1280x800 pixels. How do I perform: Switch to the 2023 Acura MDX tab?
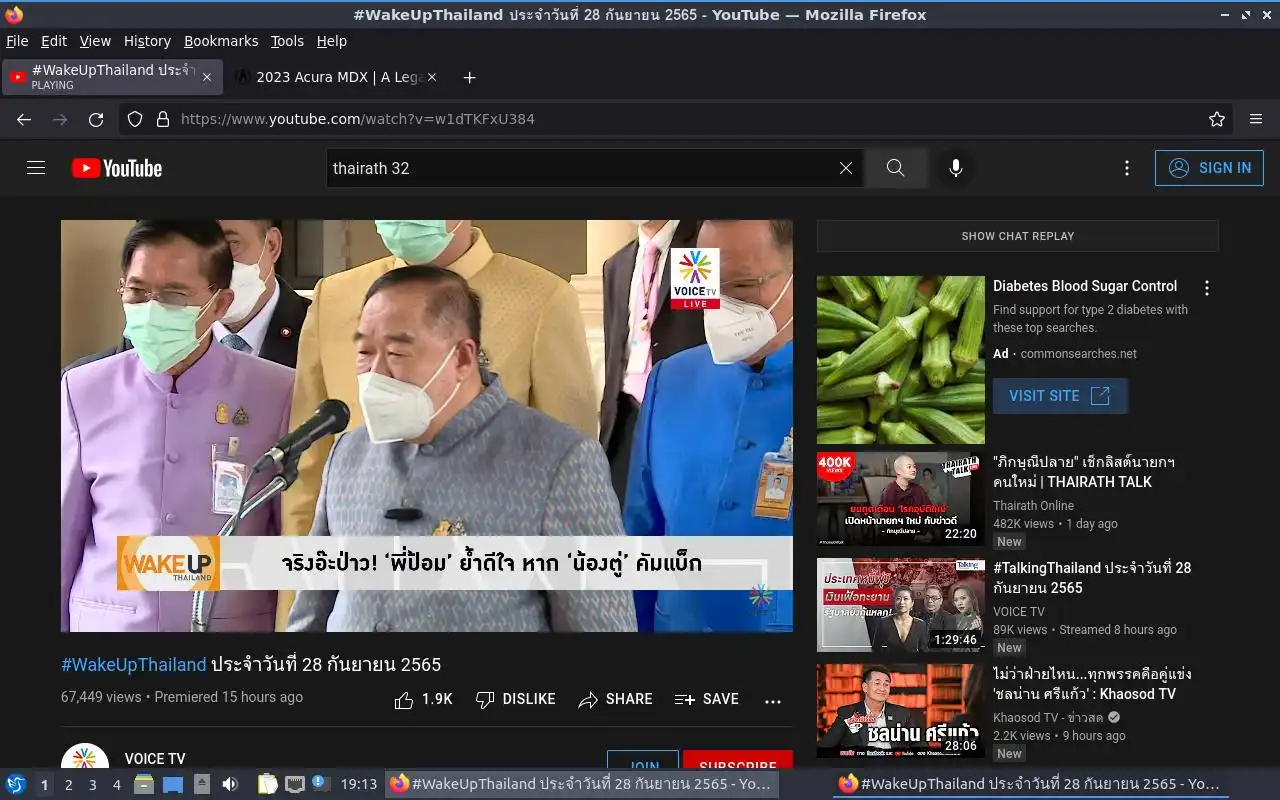pyautogui.click(x=334, y=77)
